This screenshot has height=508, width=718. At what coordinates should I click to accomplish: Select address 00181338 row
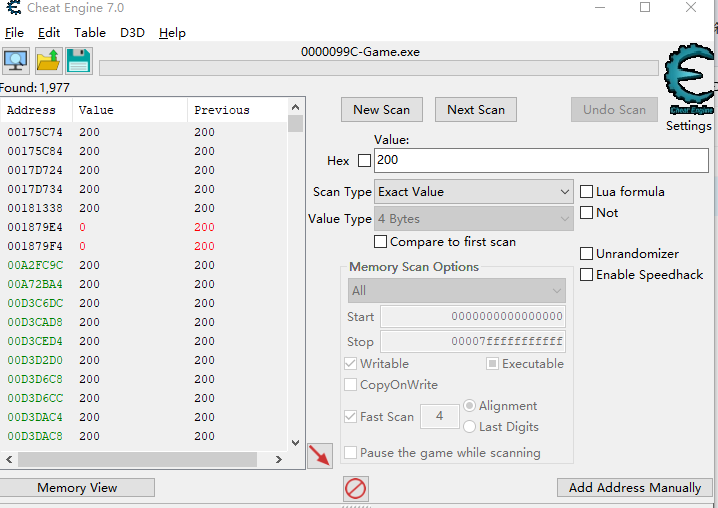click(x=144, y=208)
